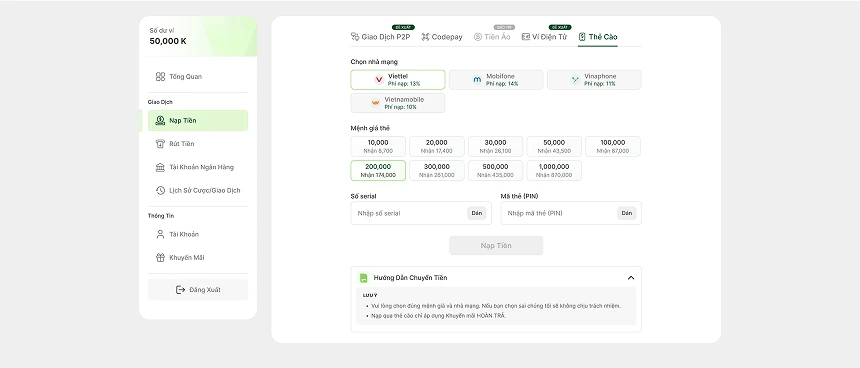Select Vietnamobile network provider
Image resolution: width=860 pixels, height=368 pixels.
pyautogui.click(x=398, y=103)
